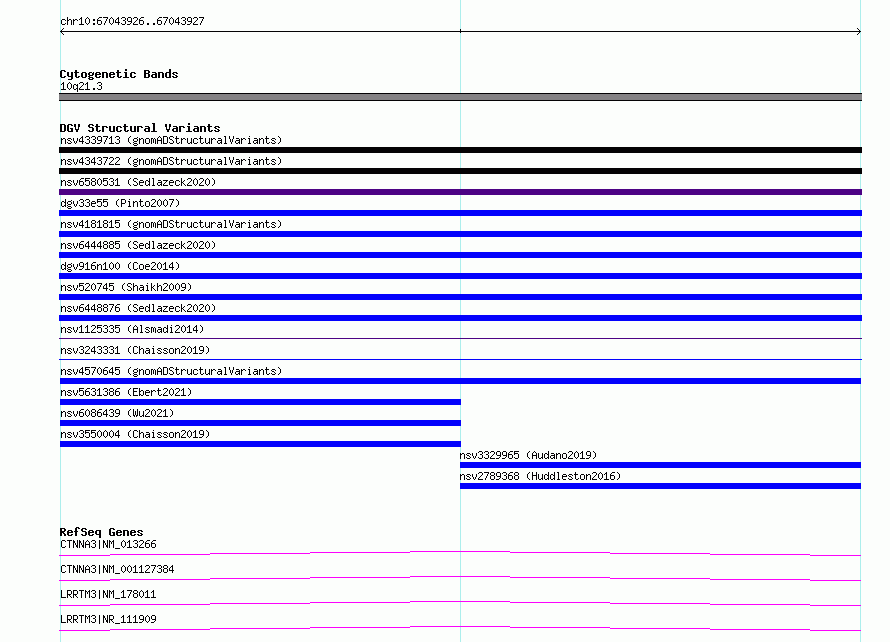Click the blue bar under nsv6444885

pyautogui.click(x=460, y=255)
